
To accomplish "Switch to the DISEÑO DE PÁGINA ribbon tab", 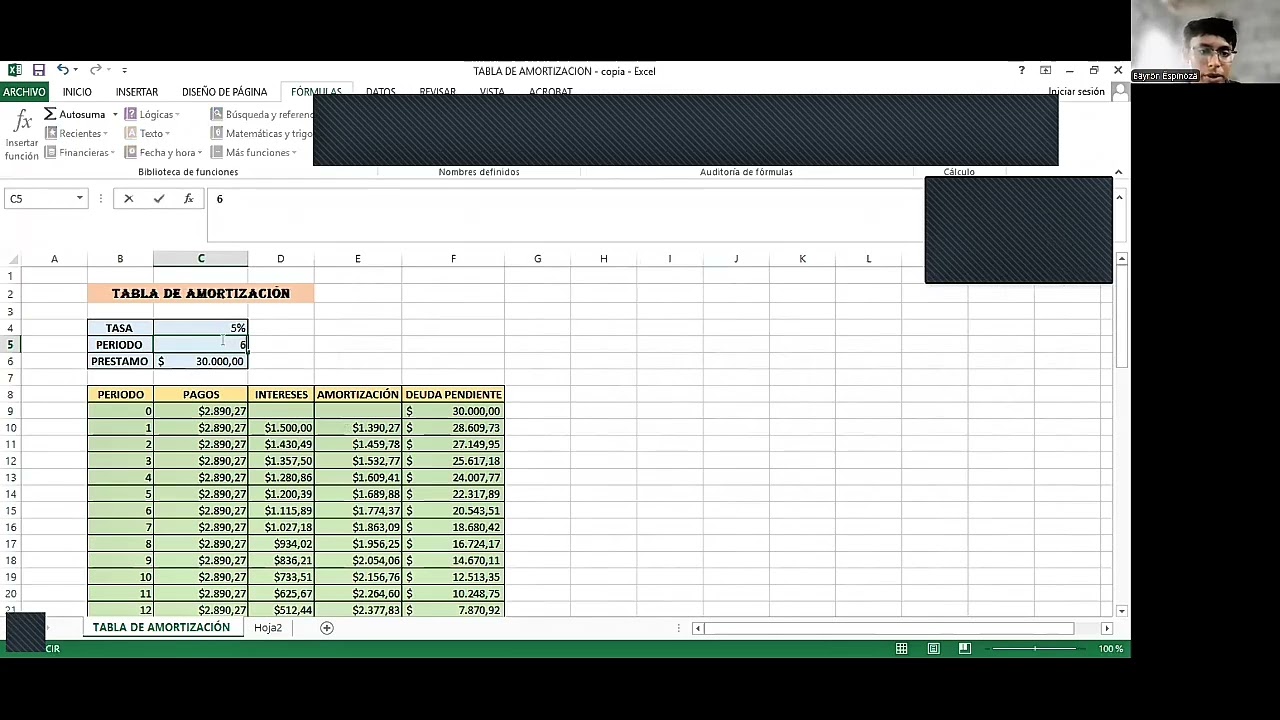I will tap(224, 92).
